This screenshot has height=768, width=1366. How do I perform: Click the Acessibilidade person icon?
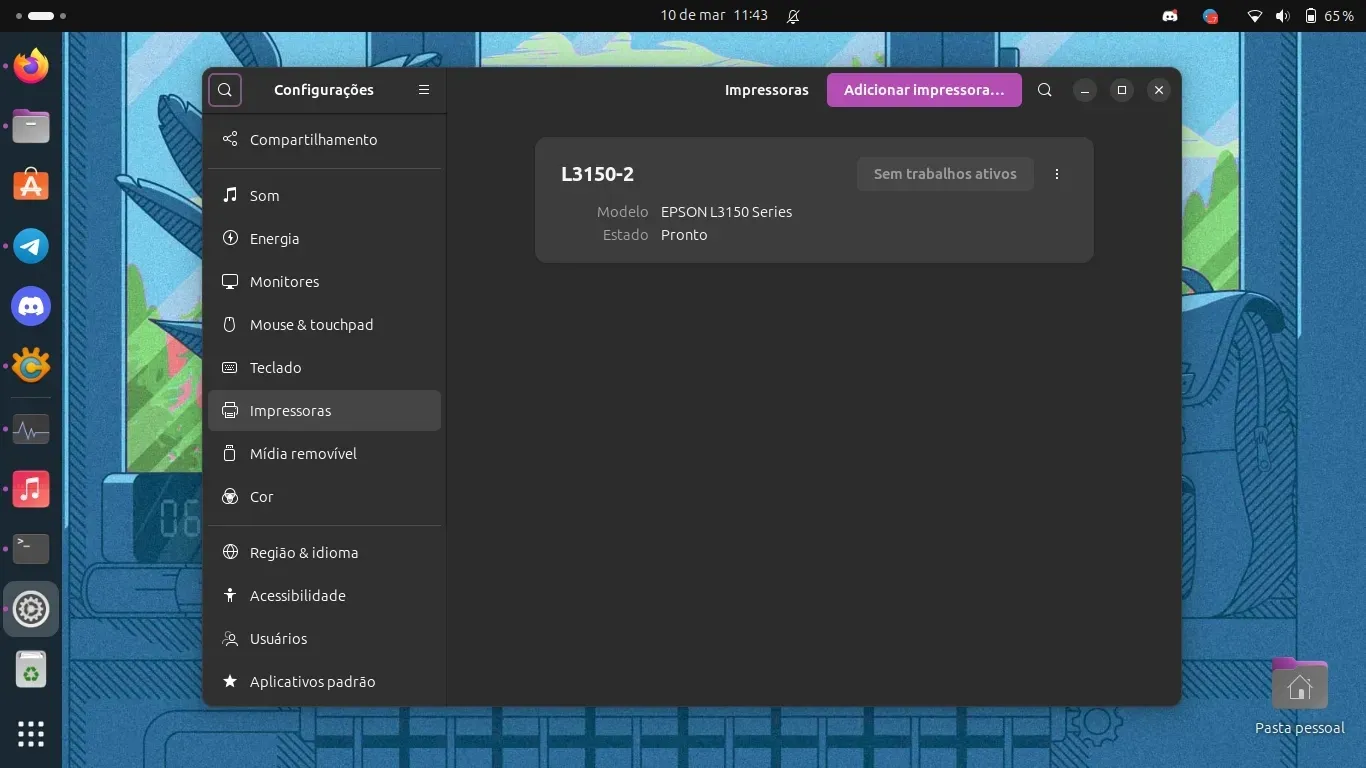tap(230, 596)
